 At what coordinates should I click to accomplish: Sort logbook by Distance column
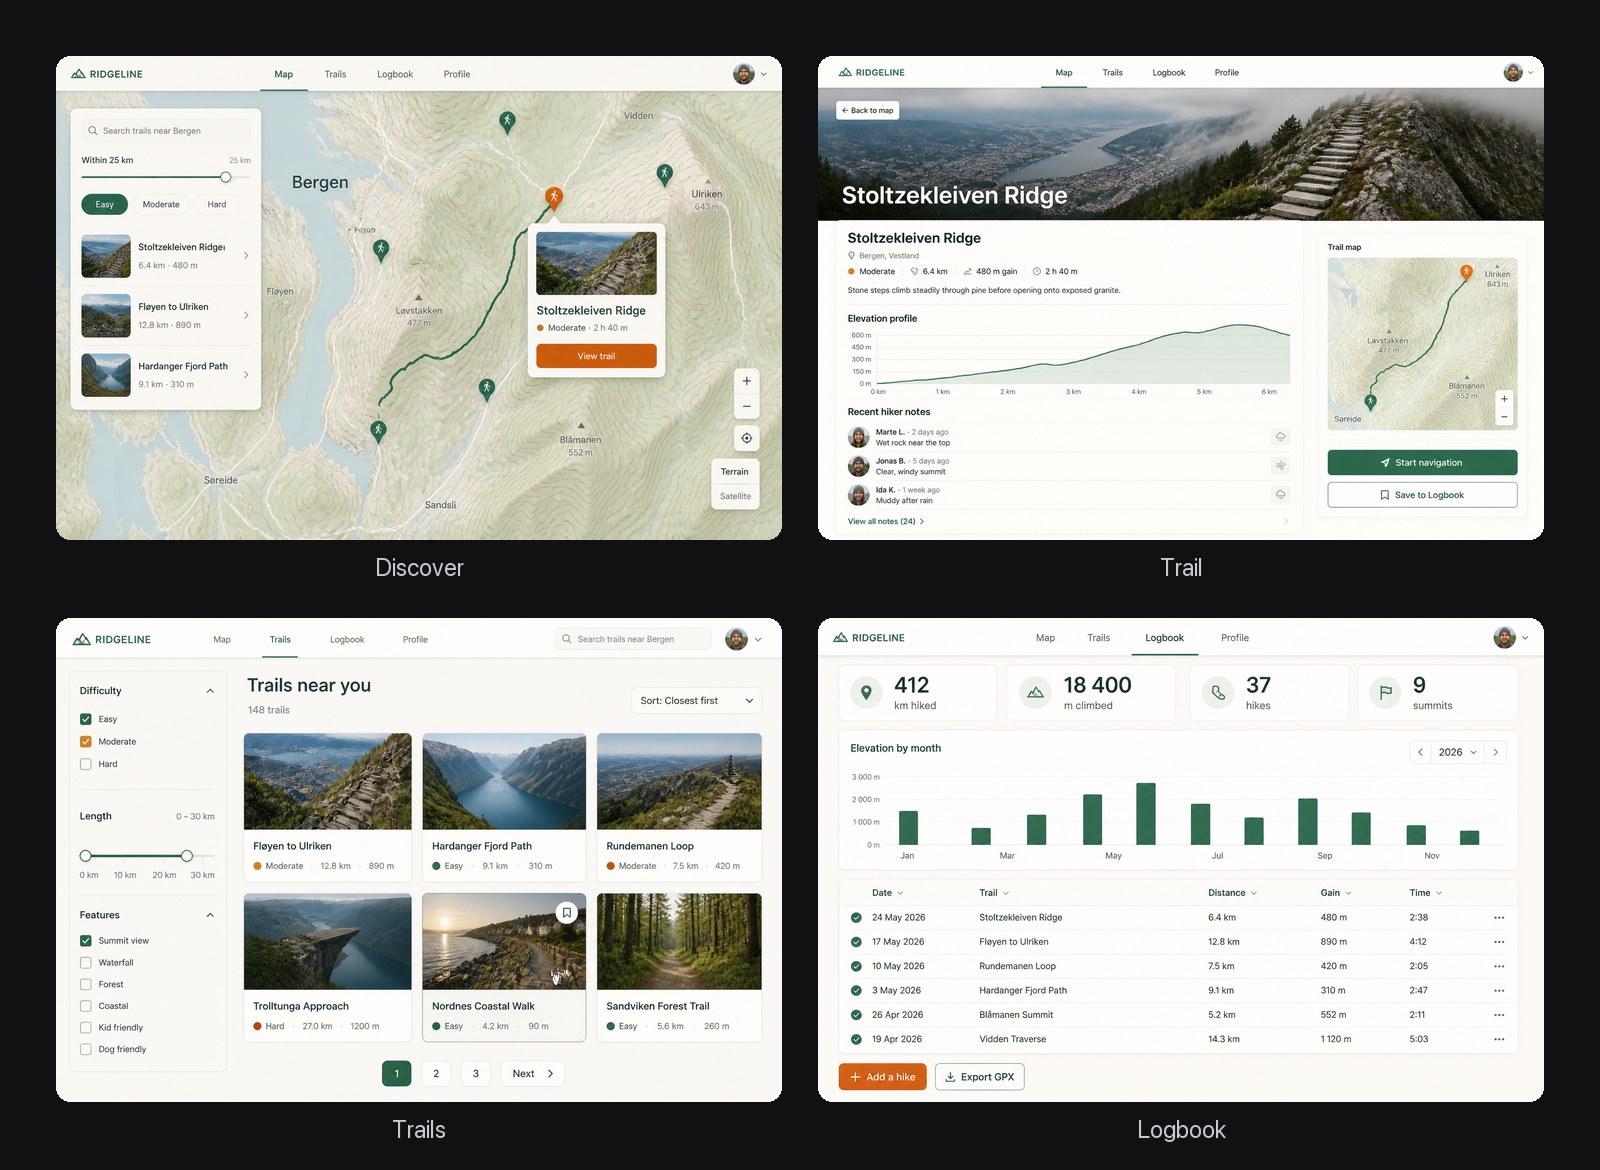click(x=1232, y=893)
